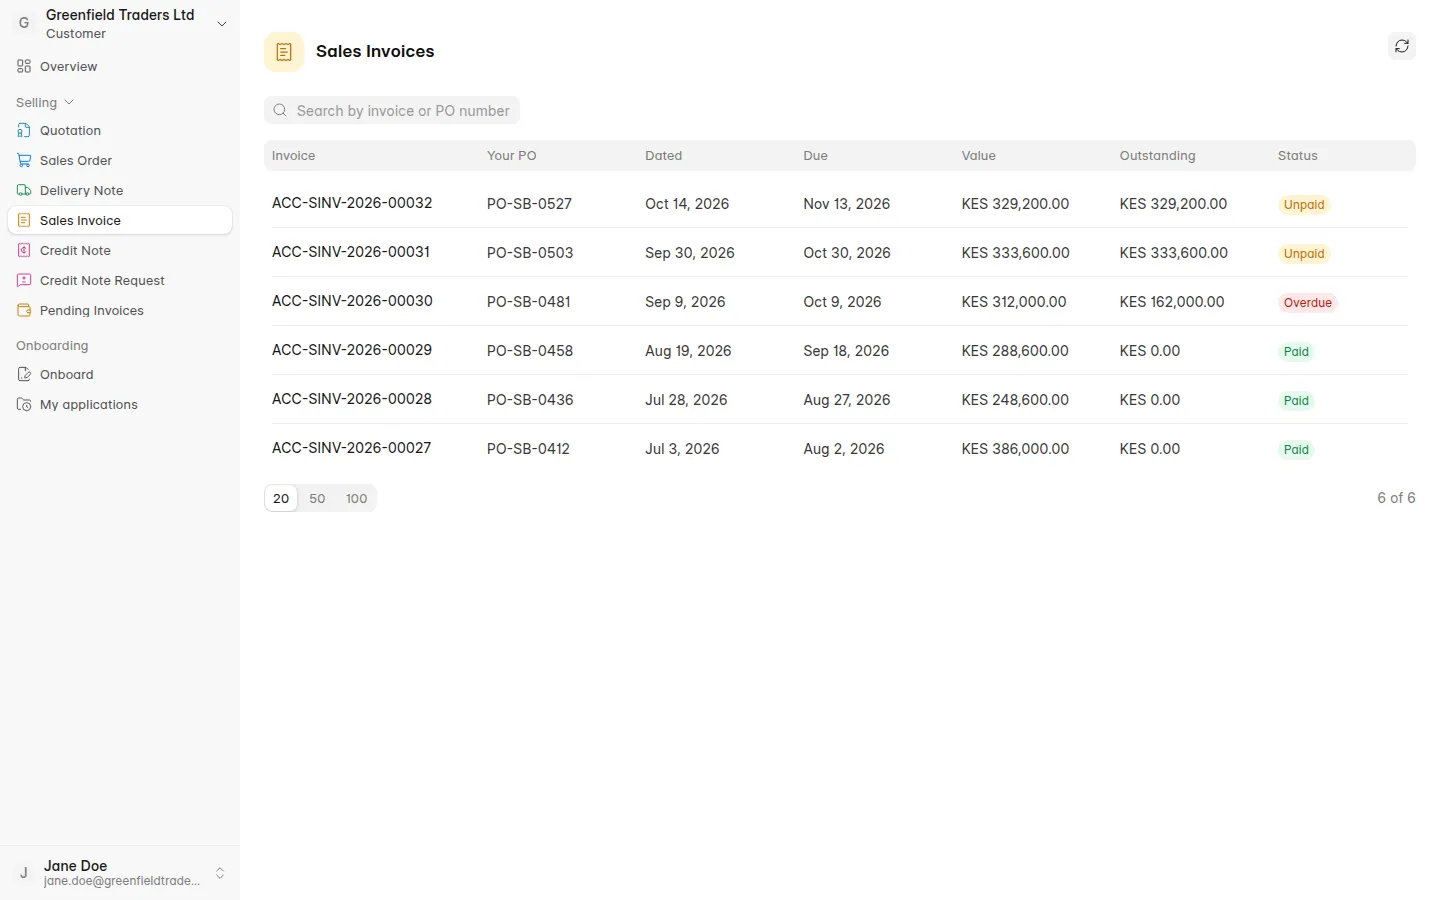Click the Credit Note Request icon
1440x900 pixels.
coord(24,281)
